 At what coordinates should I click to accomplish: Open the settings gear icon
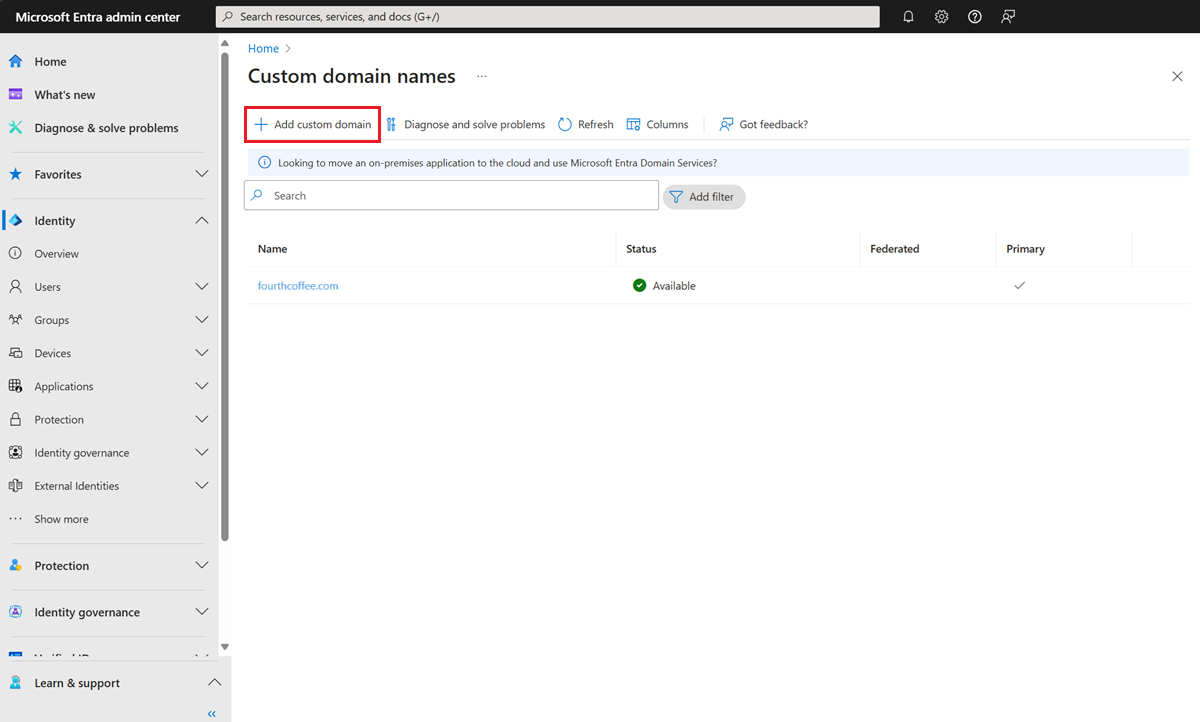(941, 16)
